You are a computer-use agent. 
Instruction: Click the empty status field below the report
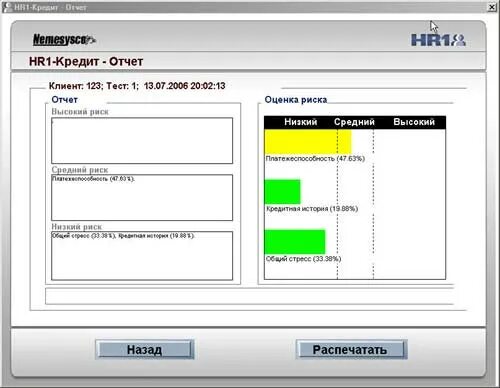pos(249,296)
